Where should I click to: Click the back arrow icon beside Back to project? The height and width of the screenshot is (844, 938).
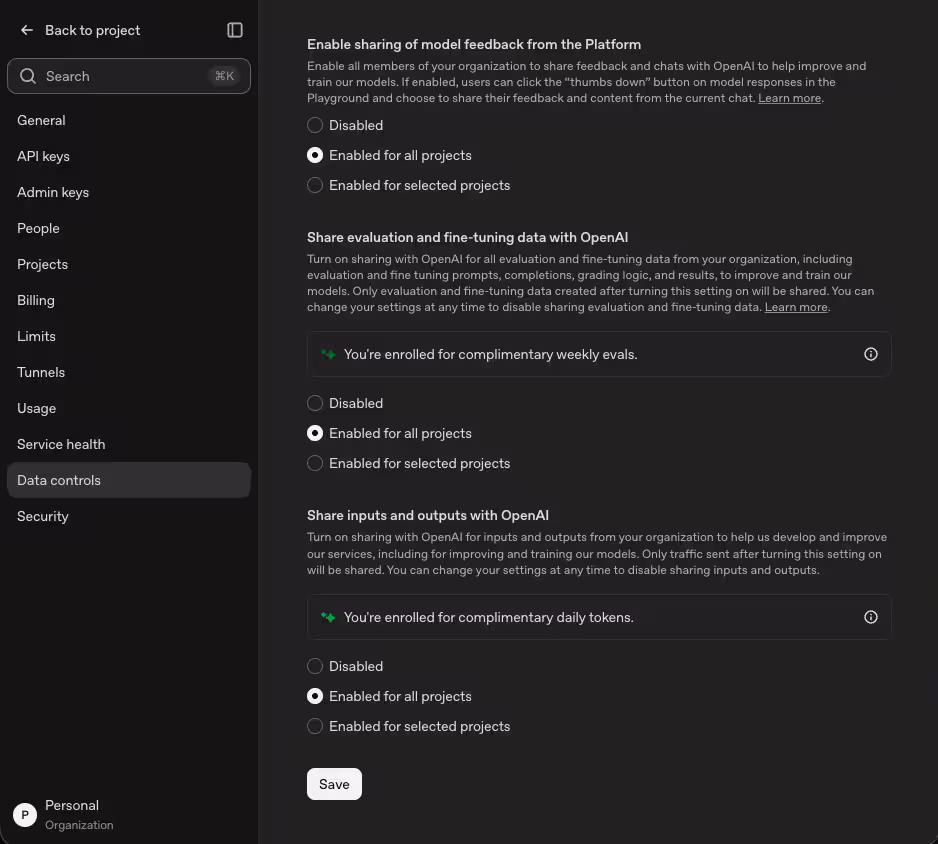click(x=27, y=30)
